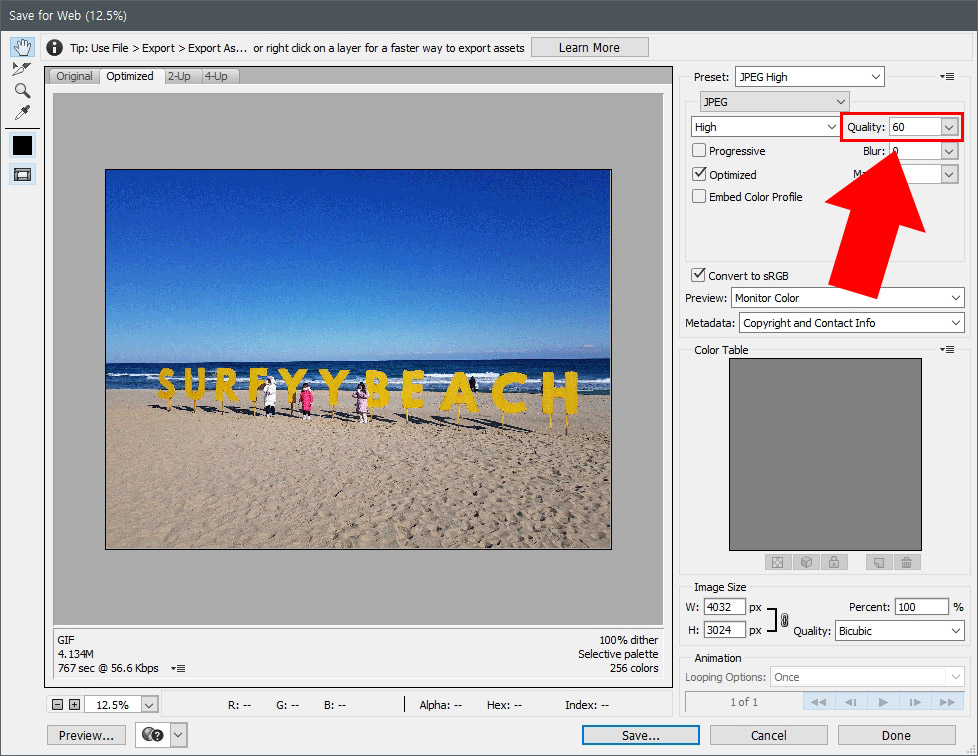
Task: Select the Zoom tool
Action: click(x=22, y=90)
